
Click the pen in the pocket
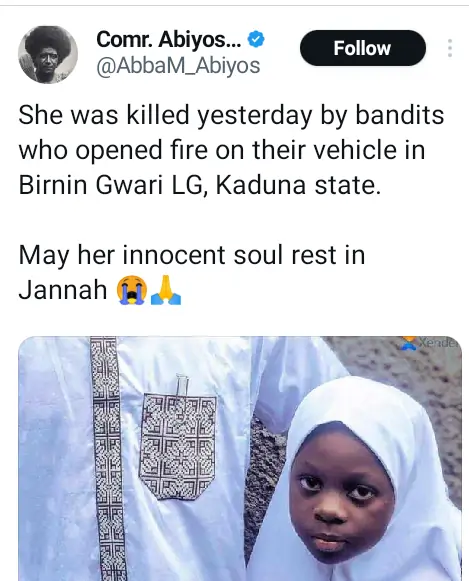182,385
